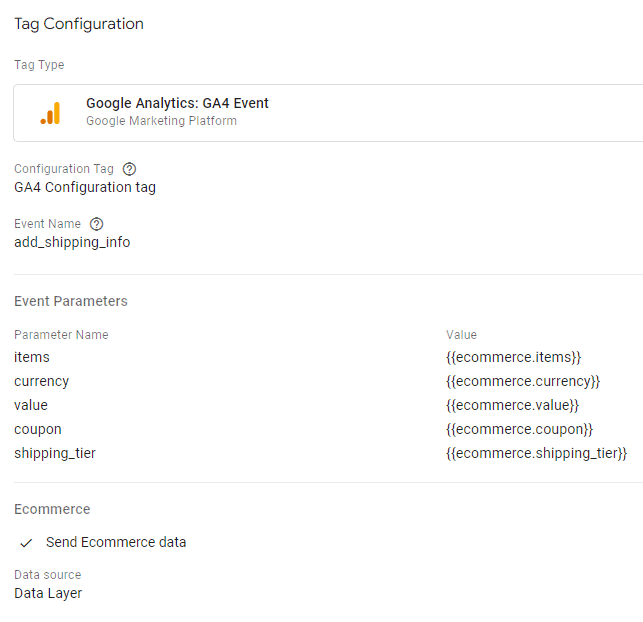This screenshot has height=622, width=643.
Task: Click the {{ecommerce.currency}} value
Action: [523, 381]
